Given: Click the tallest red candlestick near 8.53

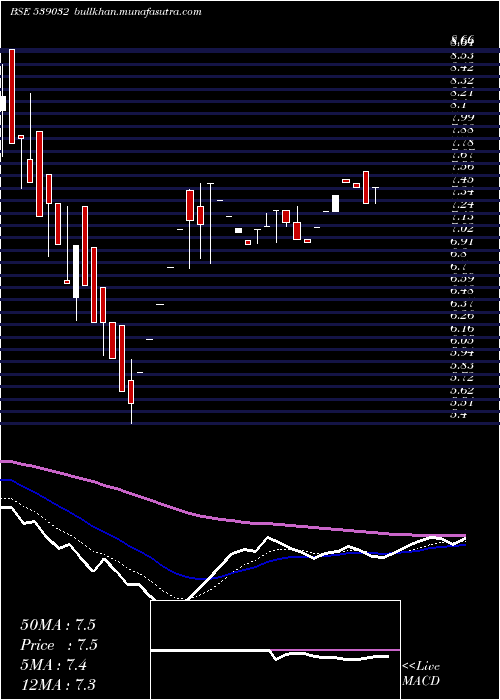Looking at the screenshot, I should pos(12,96).
